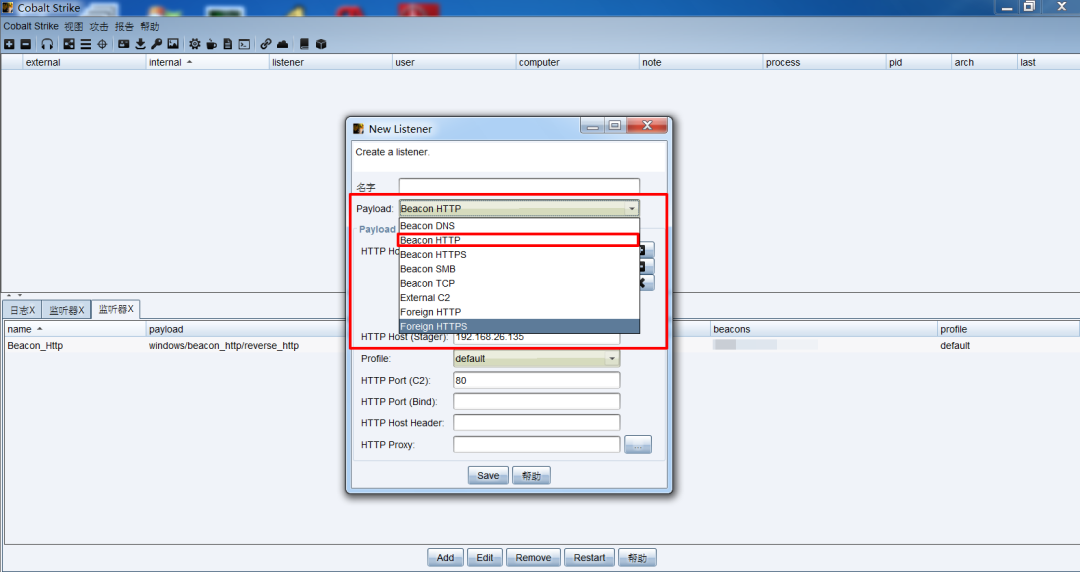
Task: Click the Restart listener button
Action: 590,558
